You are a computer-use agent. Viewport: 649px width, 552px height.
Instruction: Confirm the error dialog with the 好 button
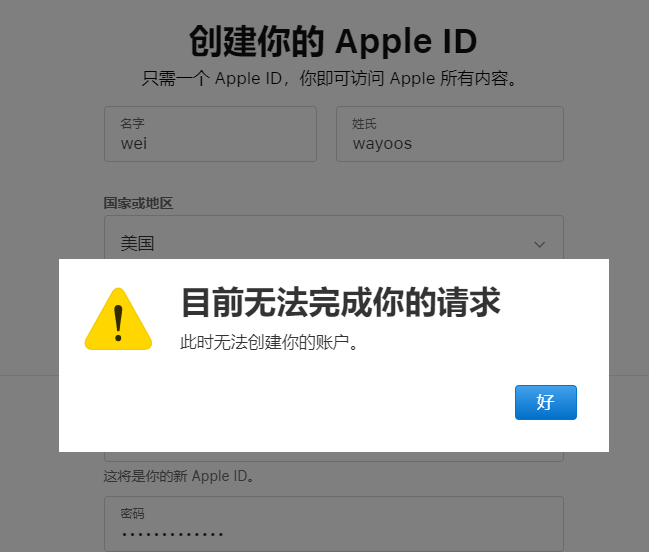(546, 402)
